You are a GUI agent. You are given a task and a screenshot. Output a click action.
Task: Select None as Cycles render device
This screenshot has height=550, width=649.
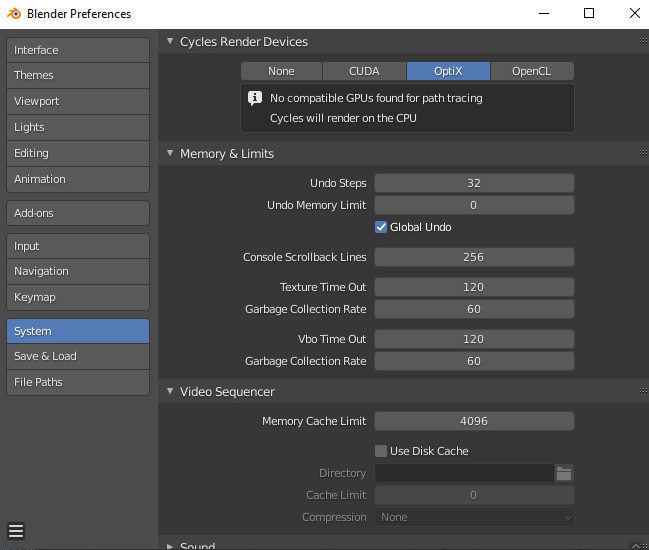pos(281,71)
